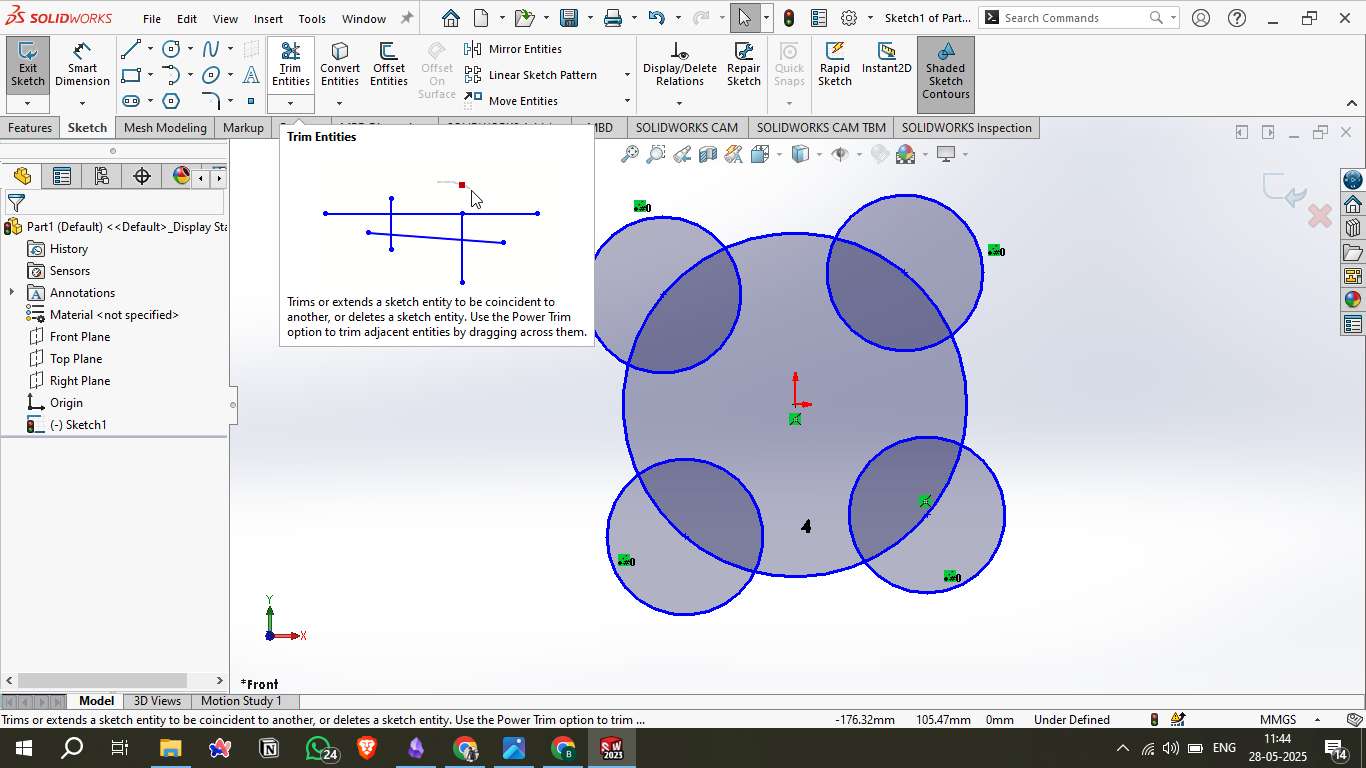The height and width of the screenshot is (768, 1366).
Task: Click the Offset Entities tool
Action: coord(389,65)
